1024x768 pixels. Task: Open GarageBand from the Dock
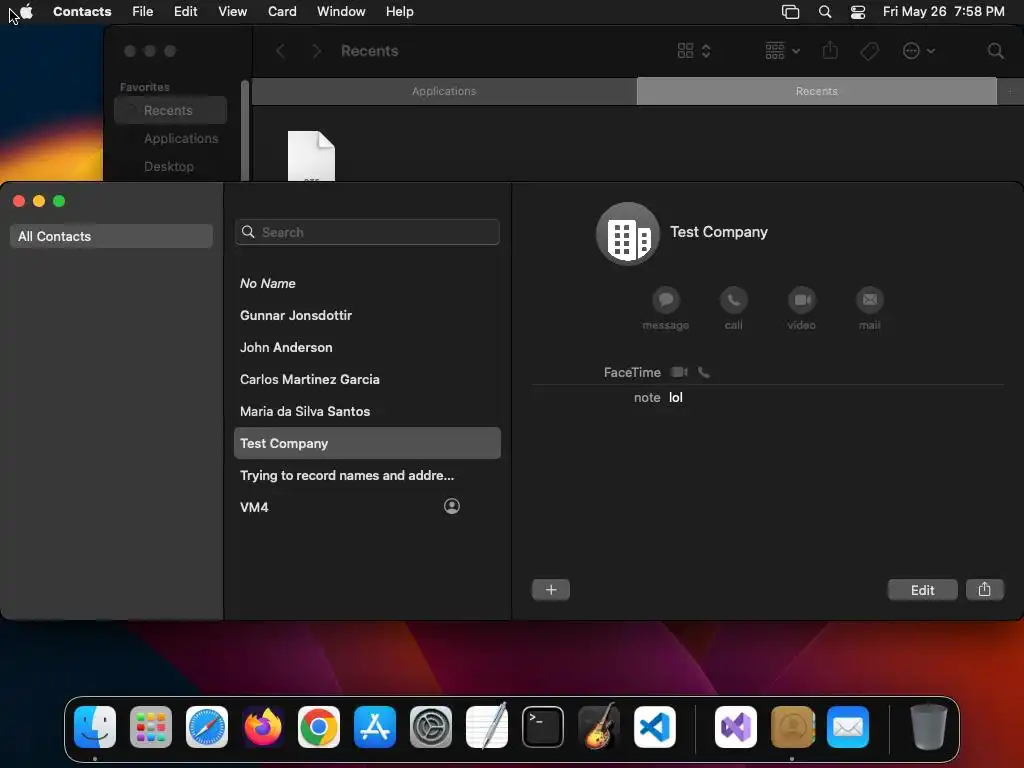coord(599,726)
